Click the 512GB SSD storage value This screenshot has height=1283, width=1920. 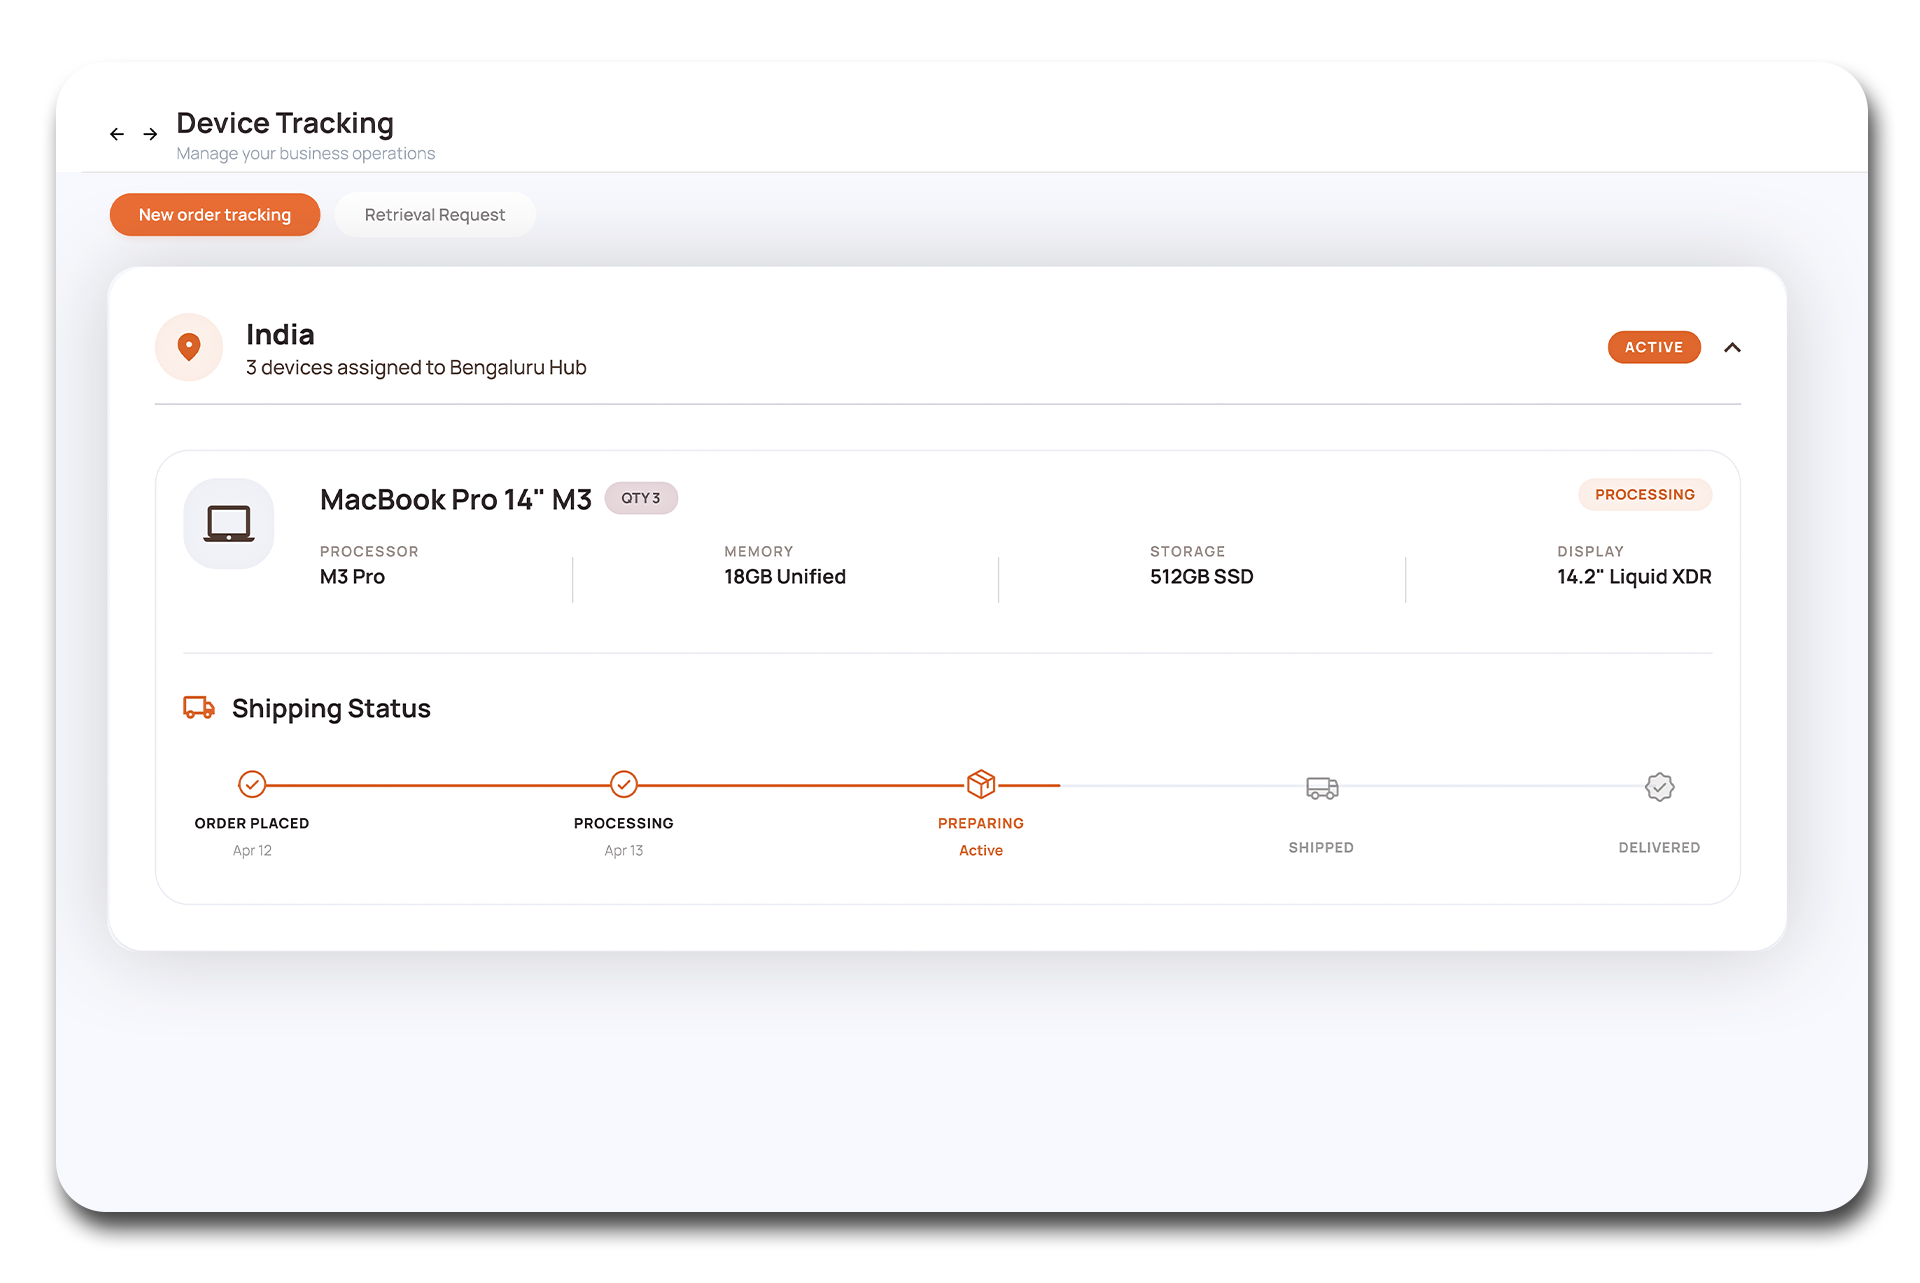click(x=1202, y=577)
